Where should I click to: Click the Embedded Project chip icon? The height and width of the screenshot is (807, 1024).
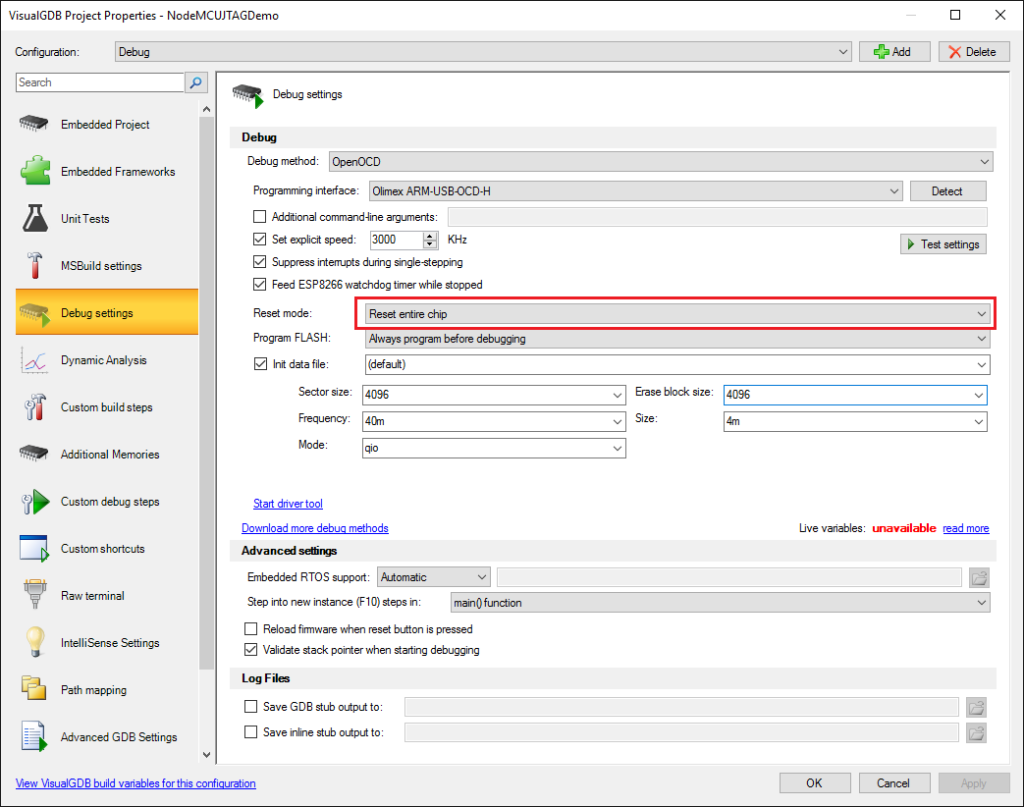point(35,125)
